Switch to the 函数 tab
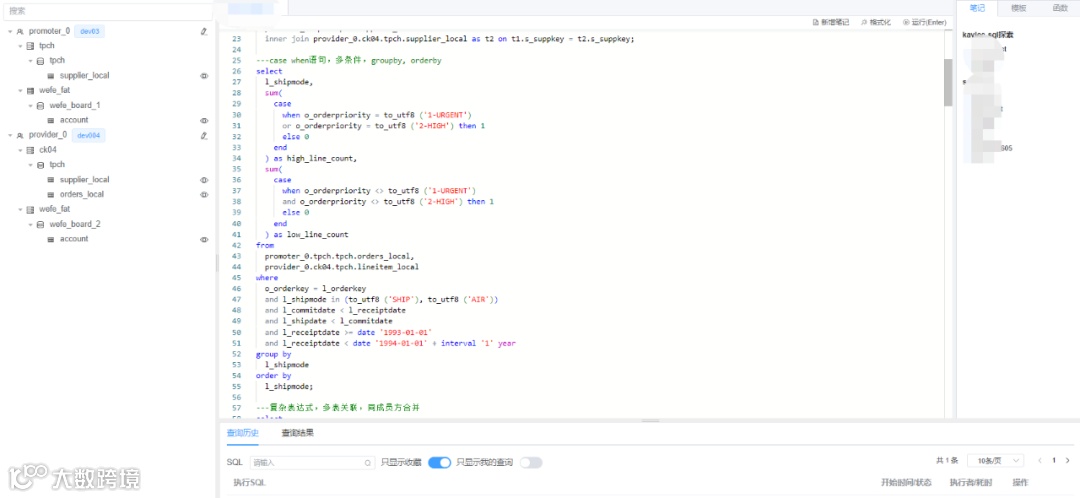1080x498 pixels. pyautogui.click(x=1059, y=8)
